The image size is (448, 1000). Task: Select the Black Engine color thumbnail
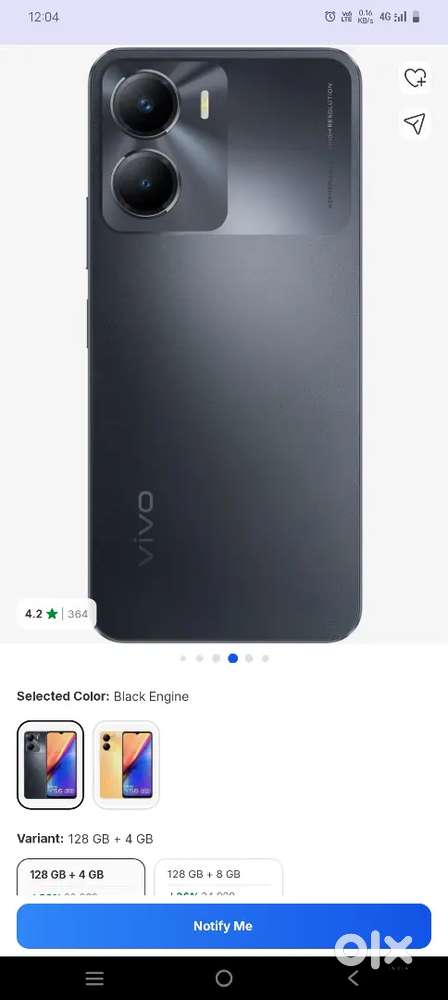click(50, 765)
